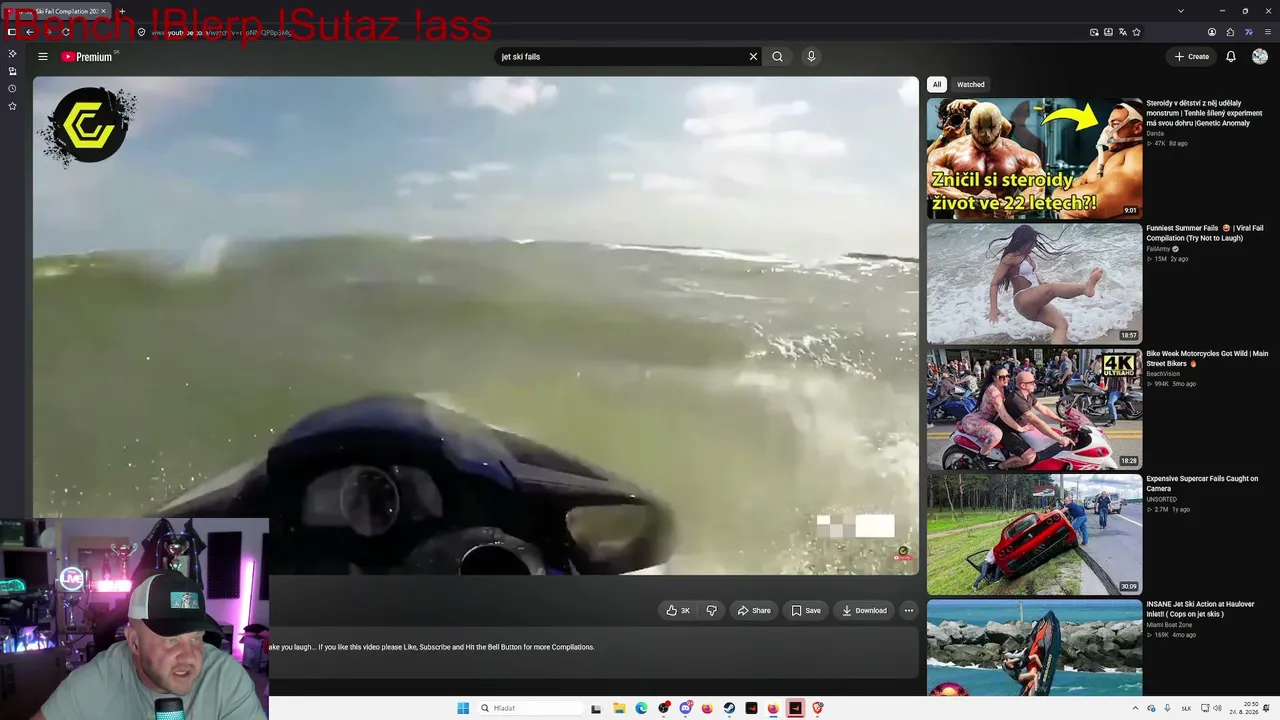Click the video description text

431,647
